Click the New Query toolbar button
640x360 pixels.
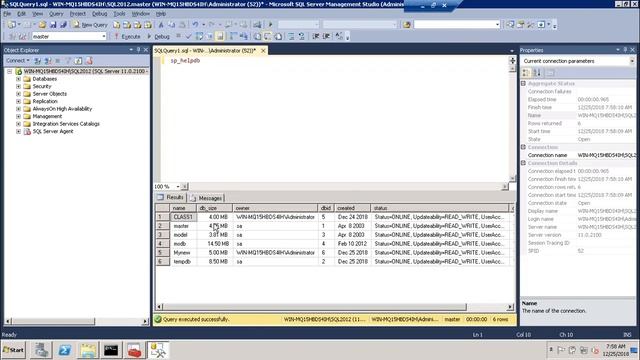click(x=91, y=25)
